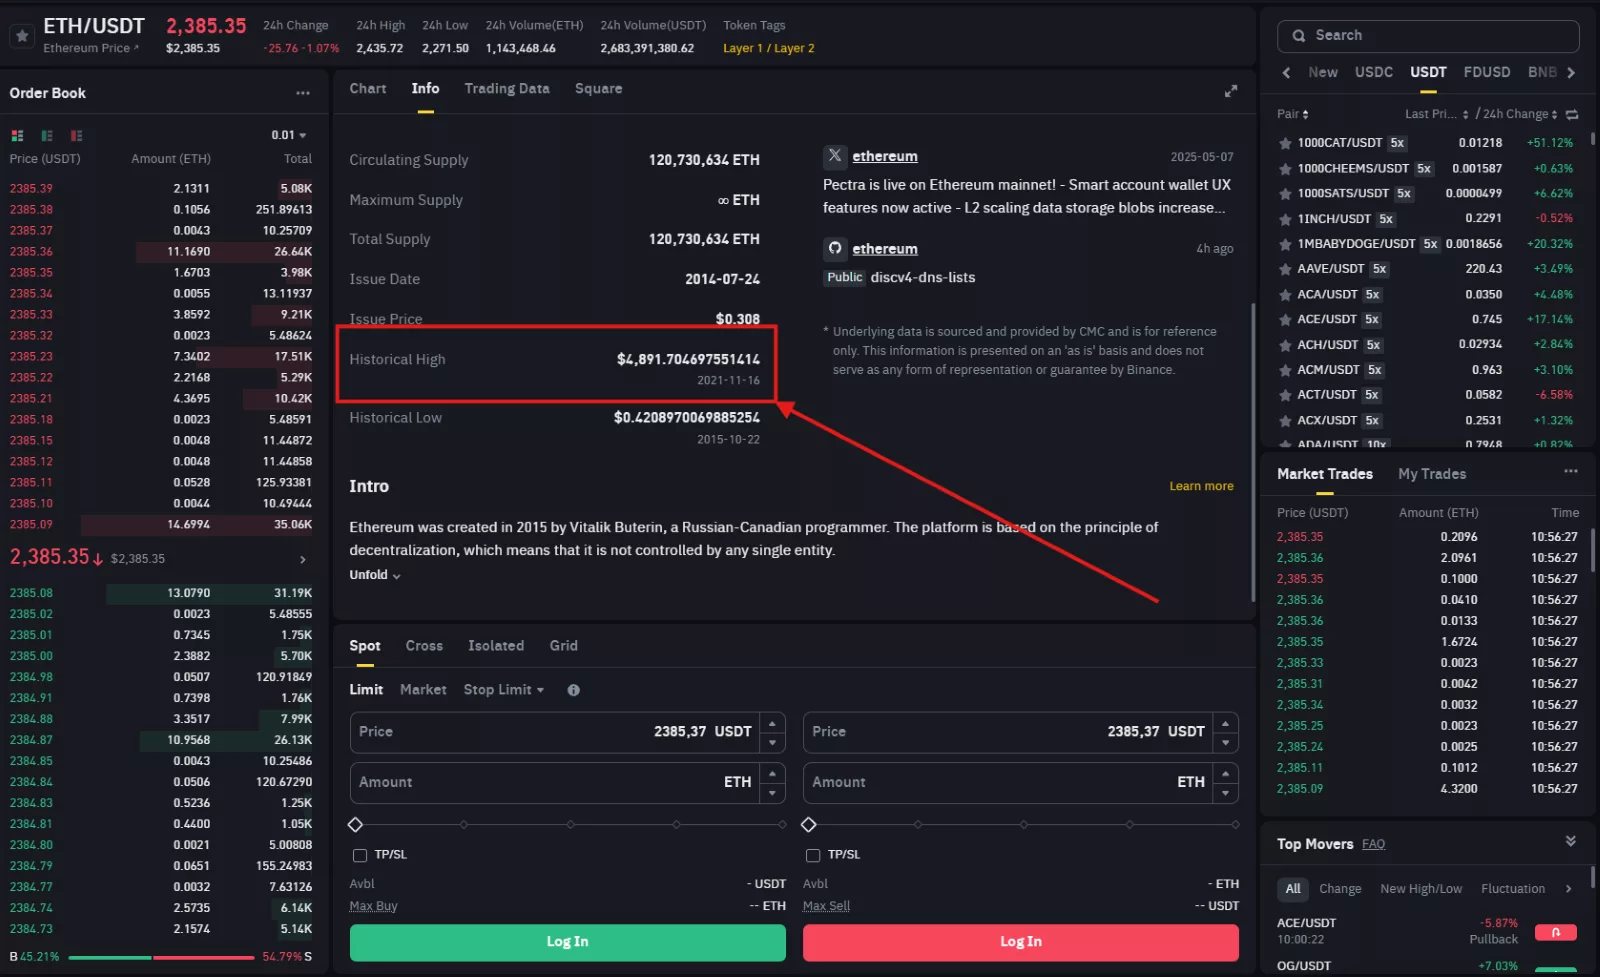Open the Square tab

click(599, 89)
